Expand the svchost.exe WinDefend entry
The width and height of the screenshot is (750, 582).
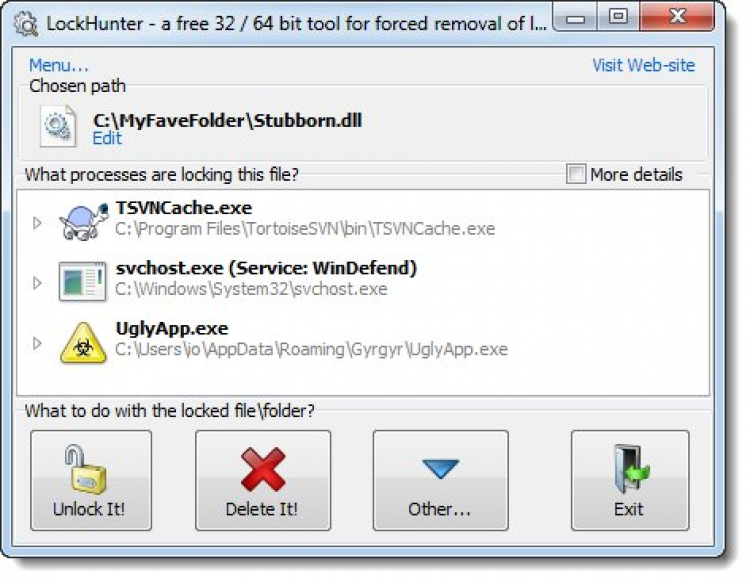(37, 283)
